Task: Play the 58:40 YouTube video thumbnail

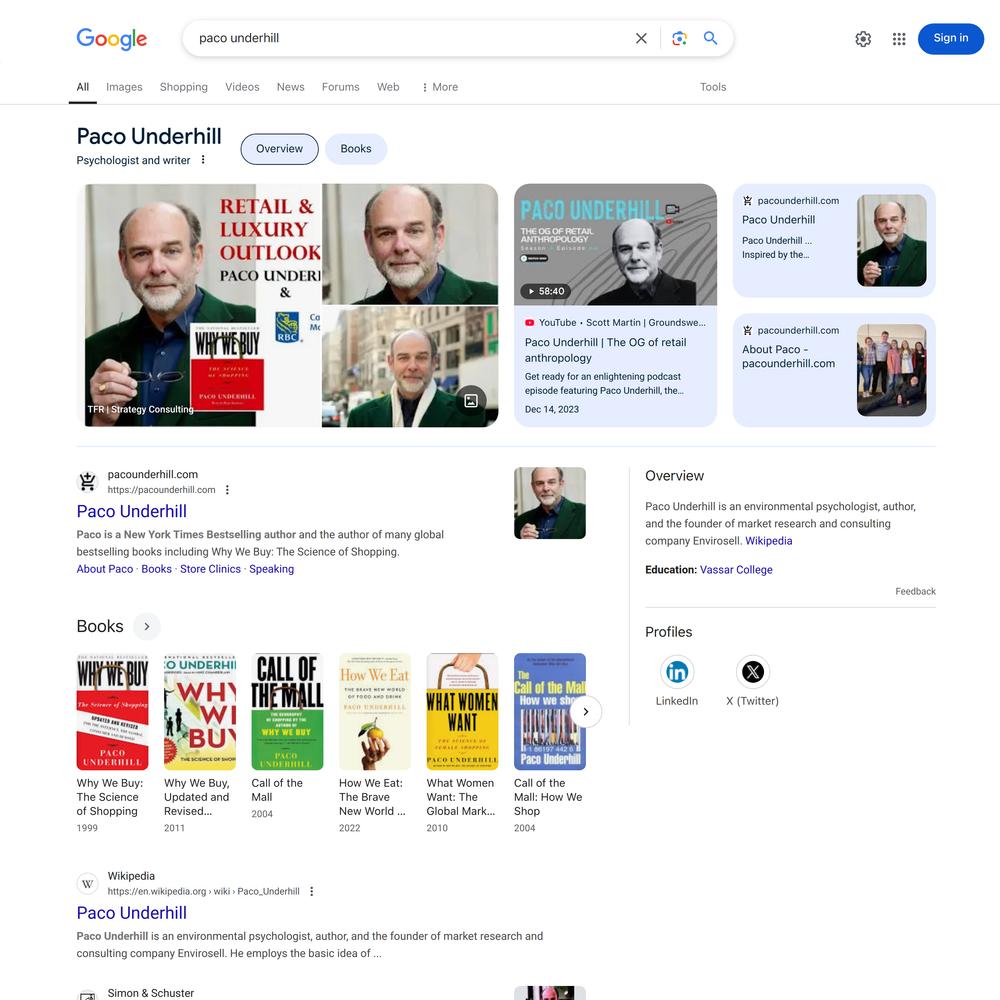Action: tap(615, 244)
